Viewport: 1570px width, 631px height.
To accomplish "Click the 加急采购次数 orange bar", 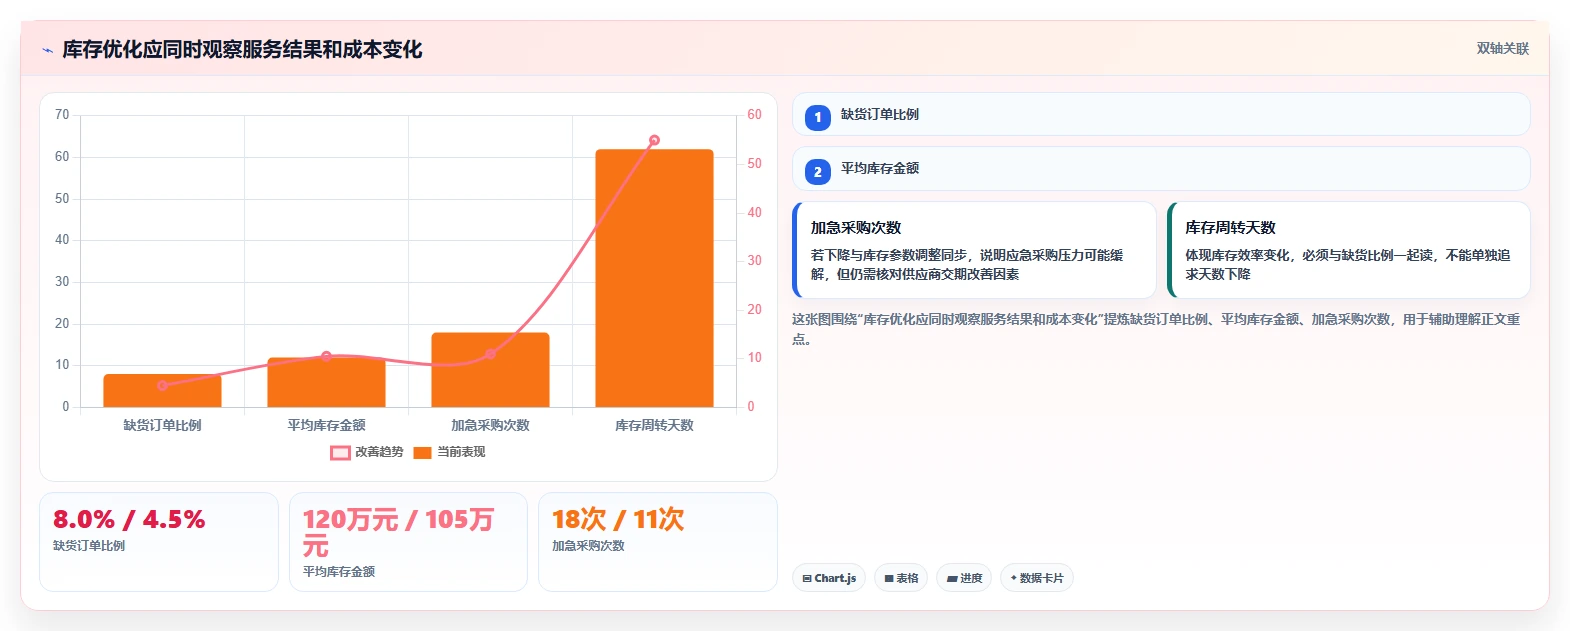I will [490, 370].
